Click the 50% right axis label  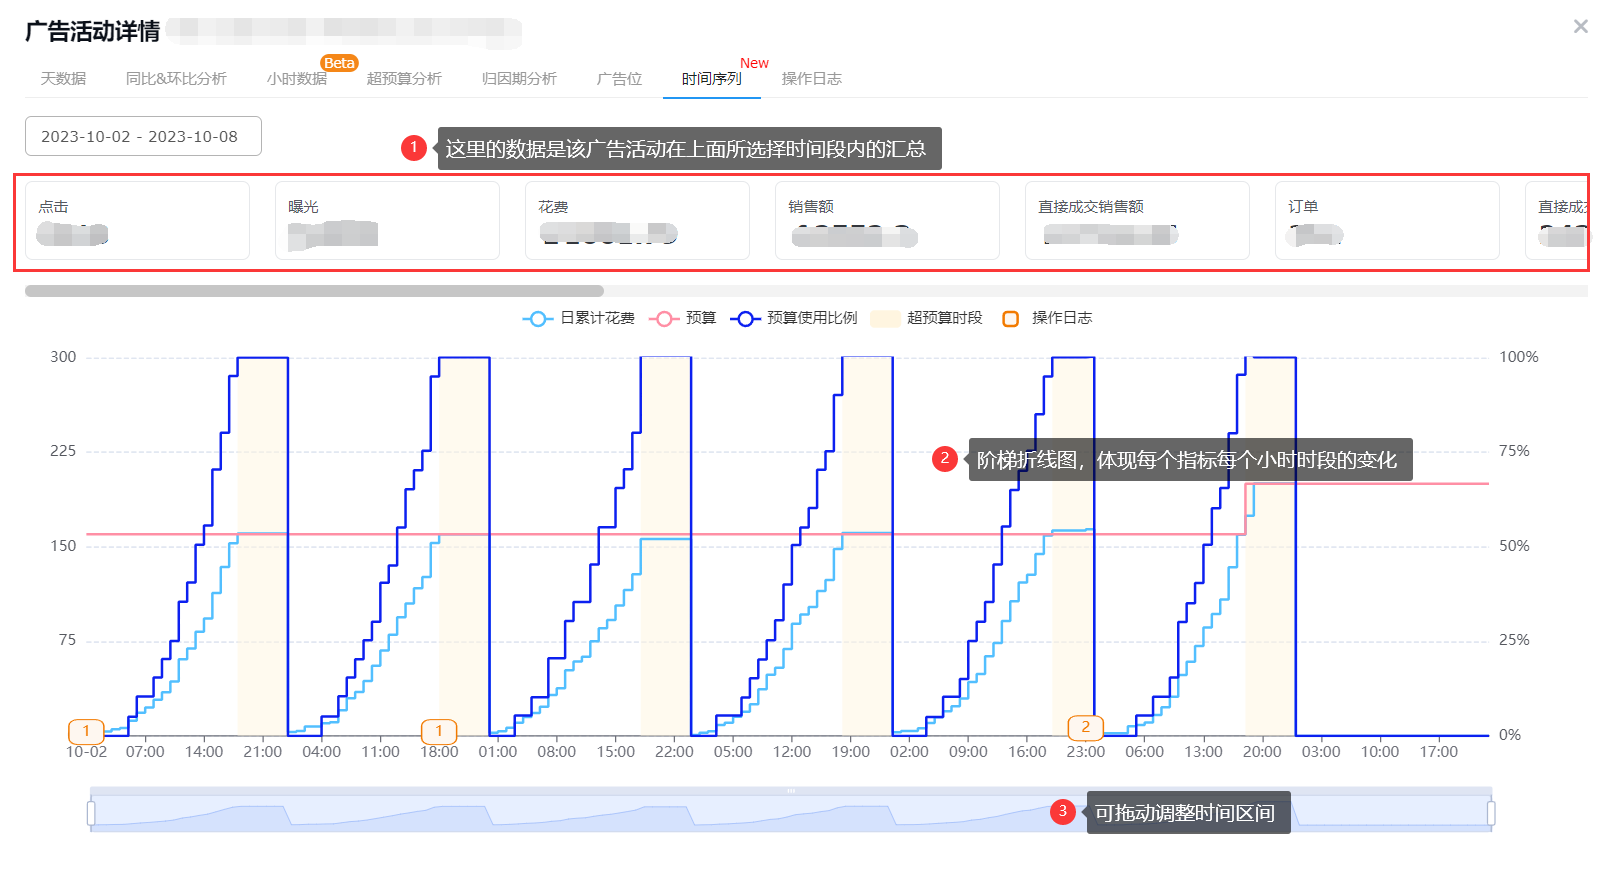click(x=1514, y=546)
